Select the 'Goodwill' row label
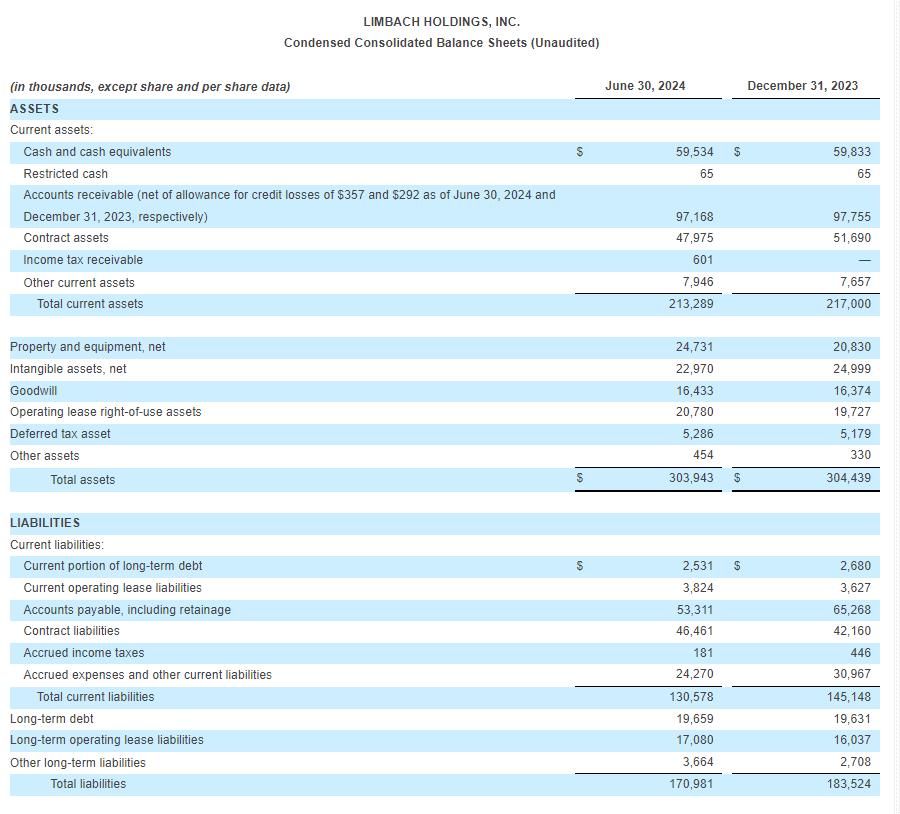 tap(33, 391)
